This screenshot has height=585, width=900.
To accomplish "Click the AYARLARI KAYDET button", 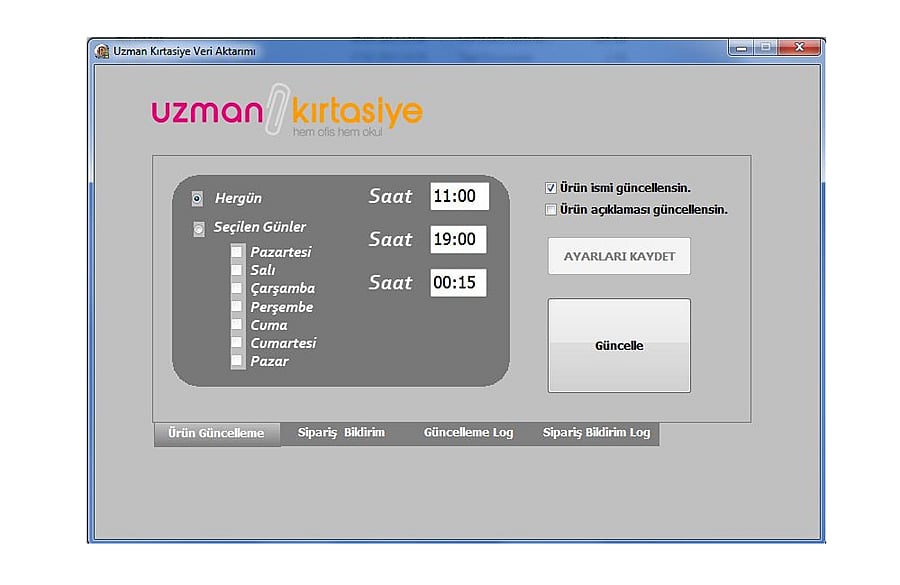I will point(619,256).
